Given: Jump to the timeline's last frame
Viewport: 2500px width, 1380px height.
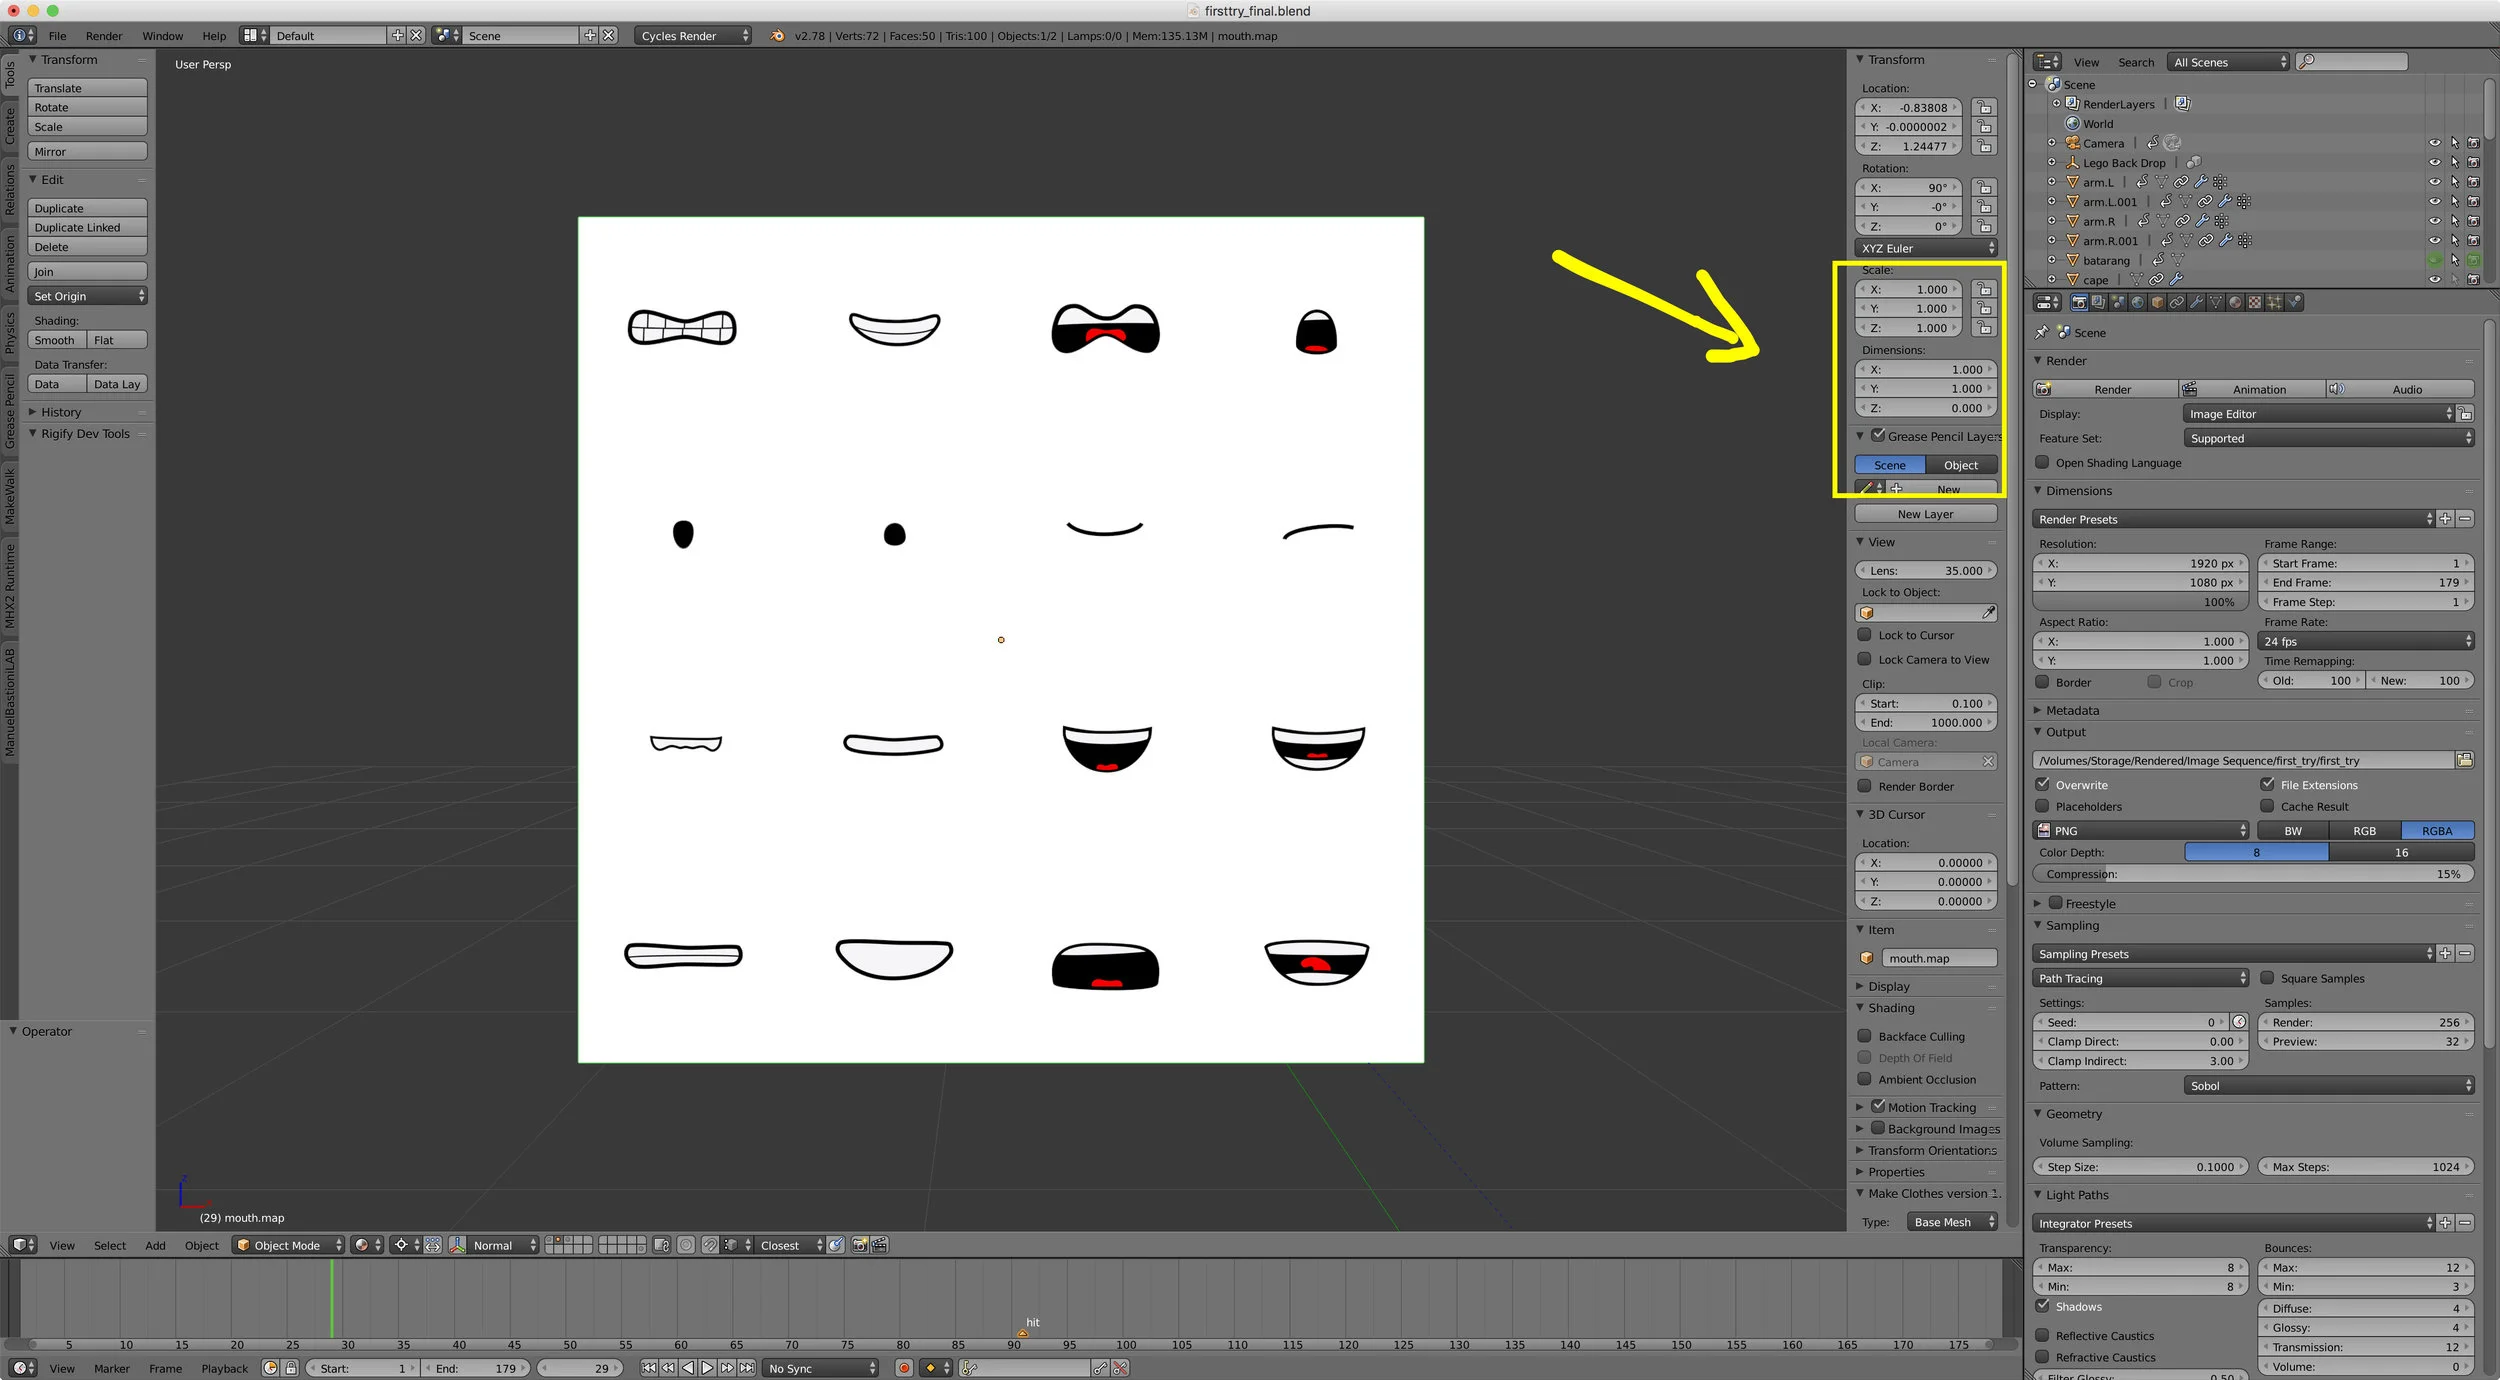Looking at the screenshot, I should [746, 1368].
